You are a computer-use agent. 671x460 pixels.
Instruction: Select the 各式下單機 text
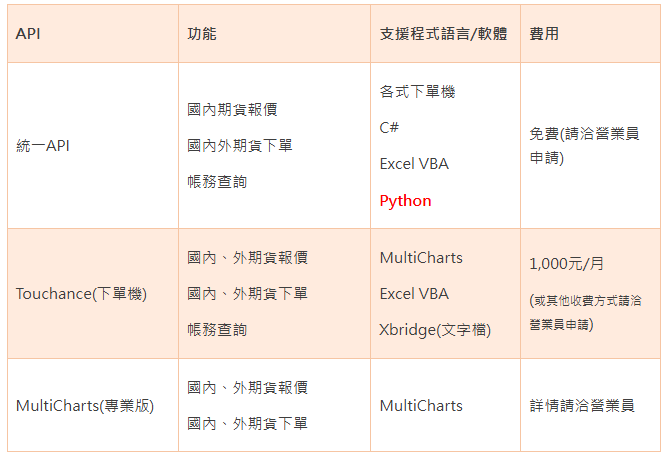click(417, 92)
